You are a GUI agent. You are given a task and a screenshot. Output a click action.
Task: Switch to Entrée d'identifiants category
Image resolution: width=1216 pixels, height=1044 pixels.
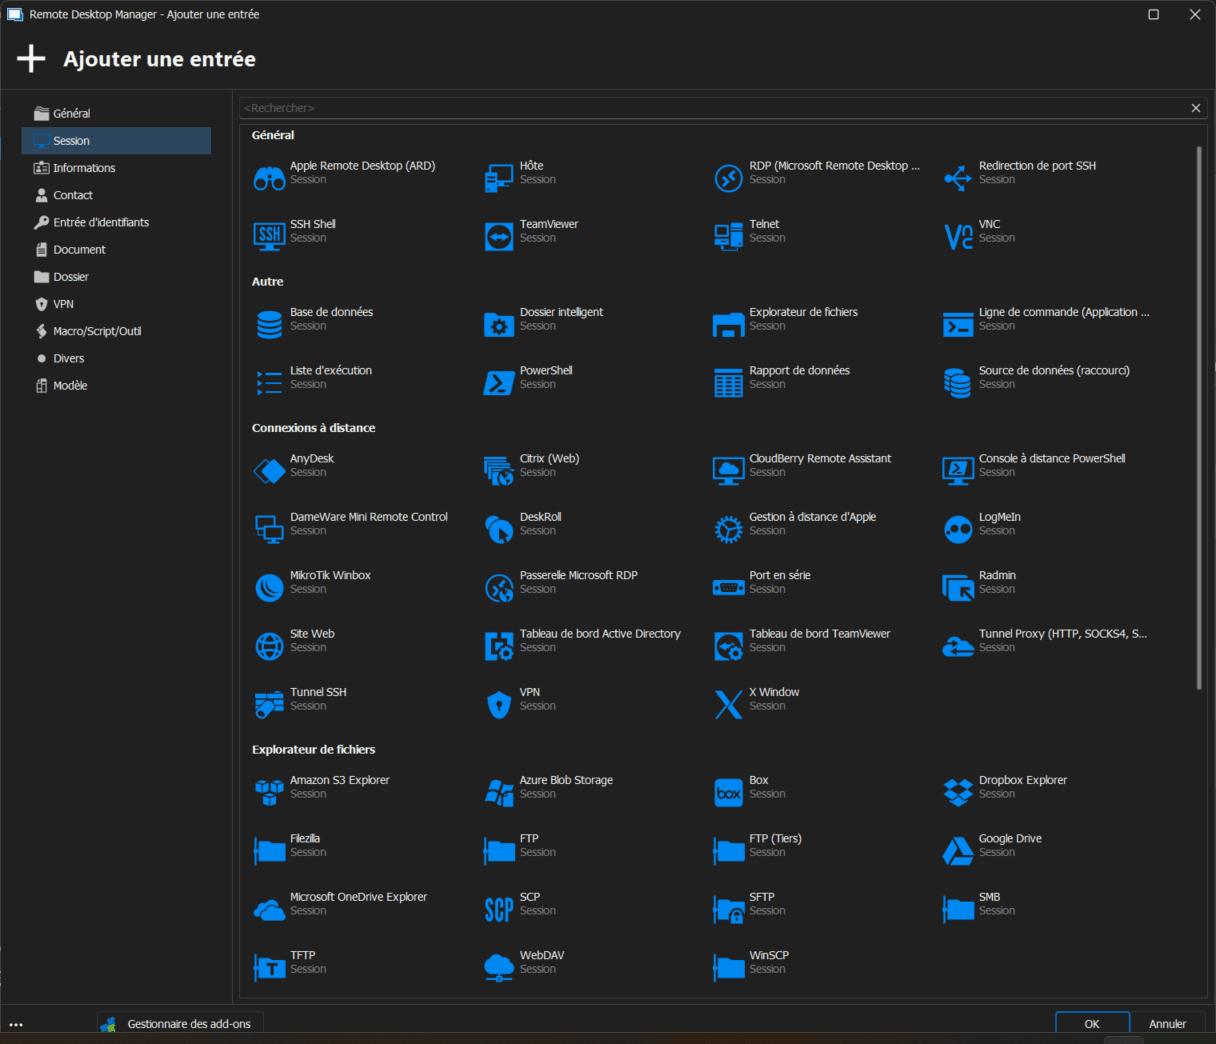(x=101, y=222)
